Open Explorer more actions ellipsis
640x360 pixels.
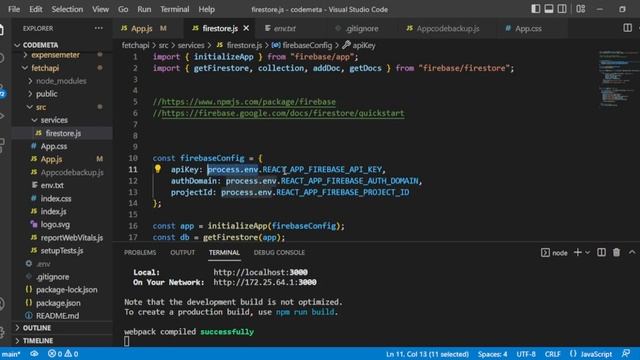click(x=98, y=28)
